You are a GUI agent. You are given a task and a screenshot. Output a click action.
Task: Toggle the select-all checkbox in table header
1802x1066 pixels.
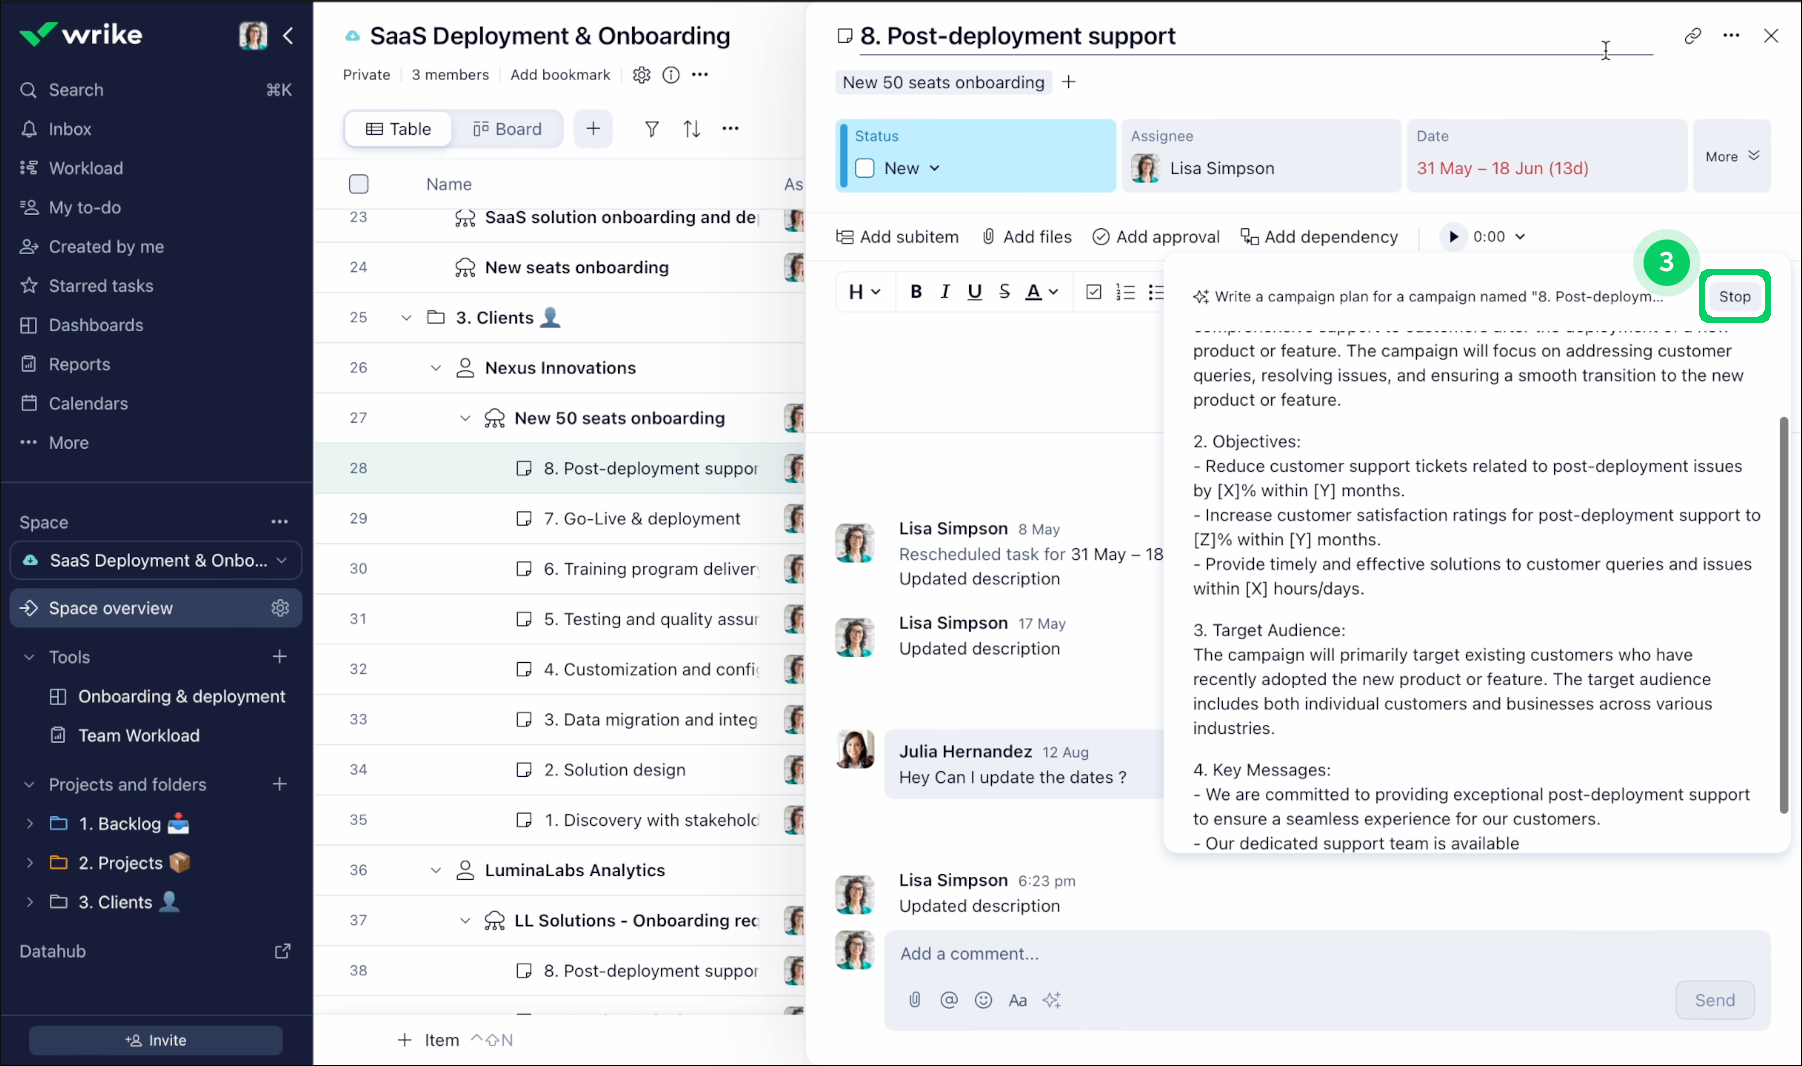pyautogui.click(x=359, y=184)
